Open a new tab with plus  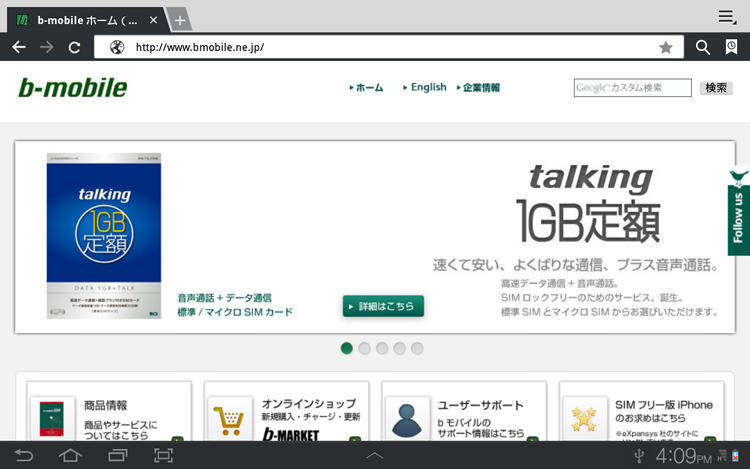click(180, 20)
